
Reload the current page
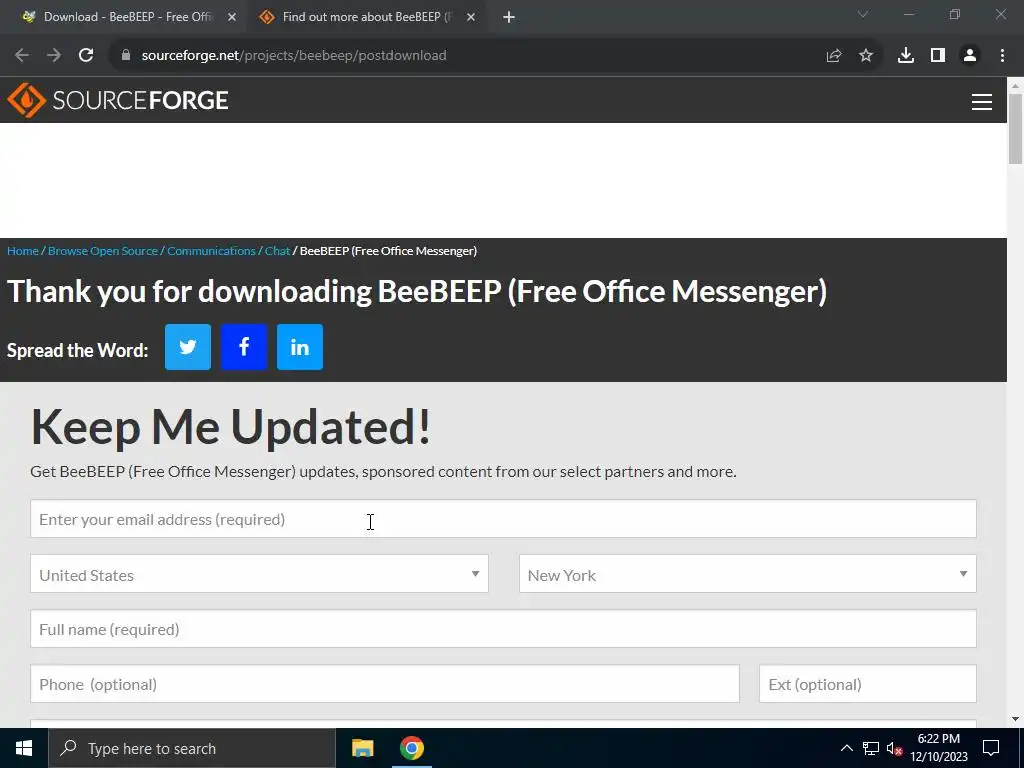point(86,56)
